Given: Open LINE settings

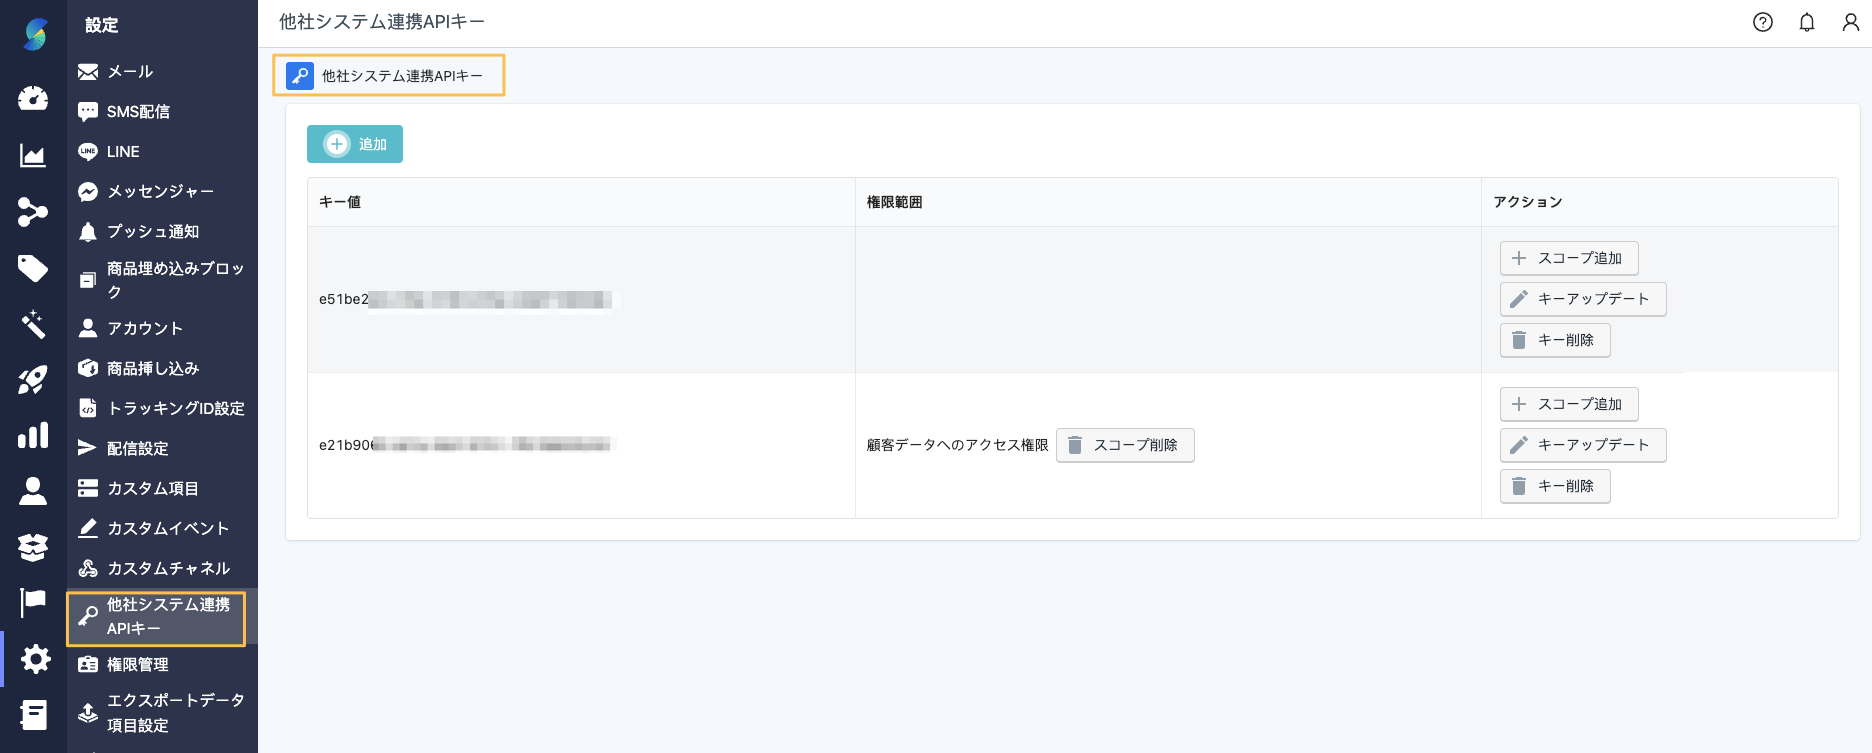Looking at the screenshot, I should click(162, 151).
